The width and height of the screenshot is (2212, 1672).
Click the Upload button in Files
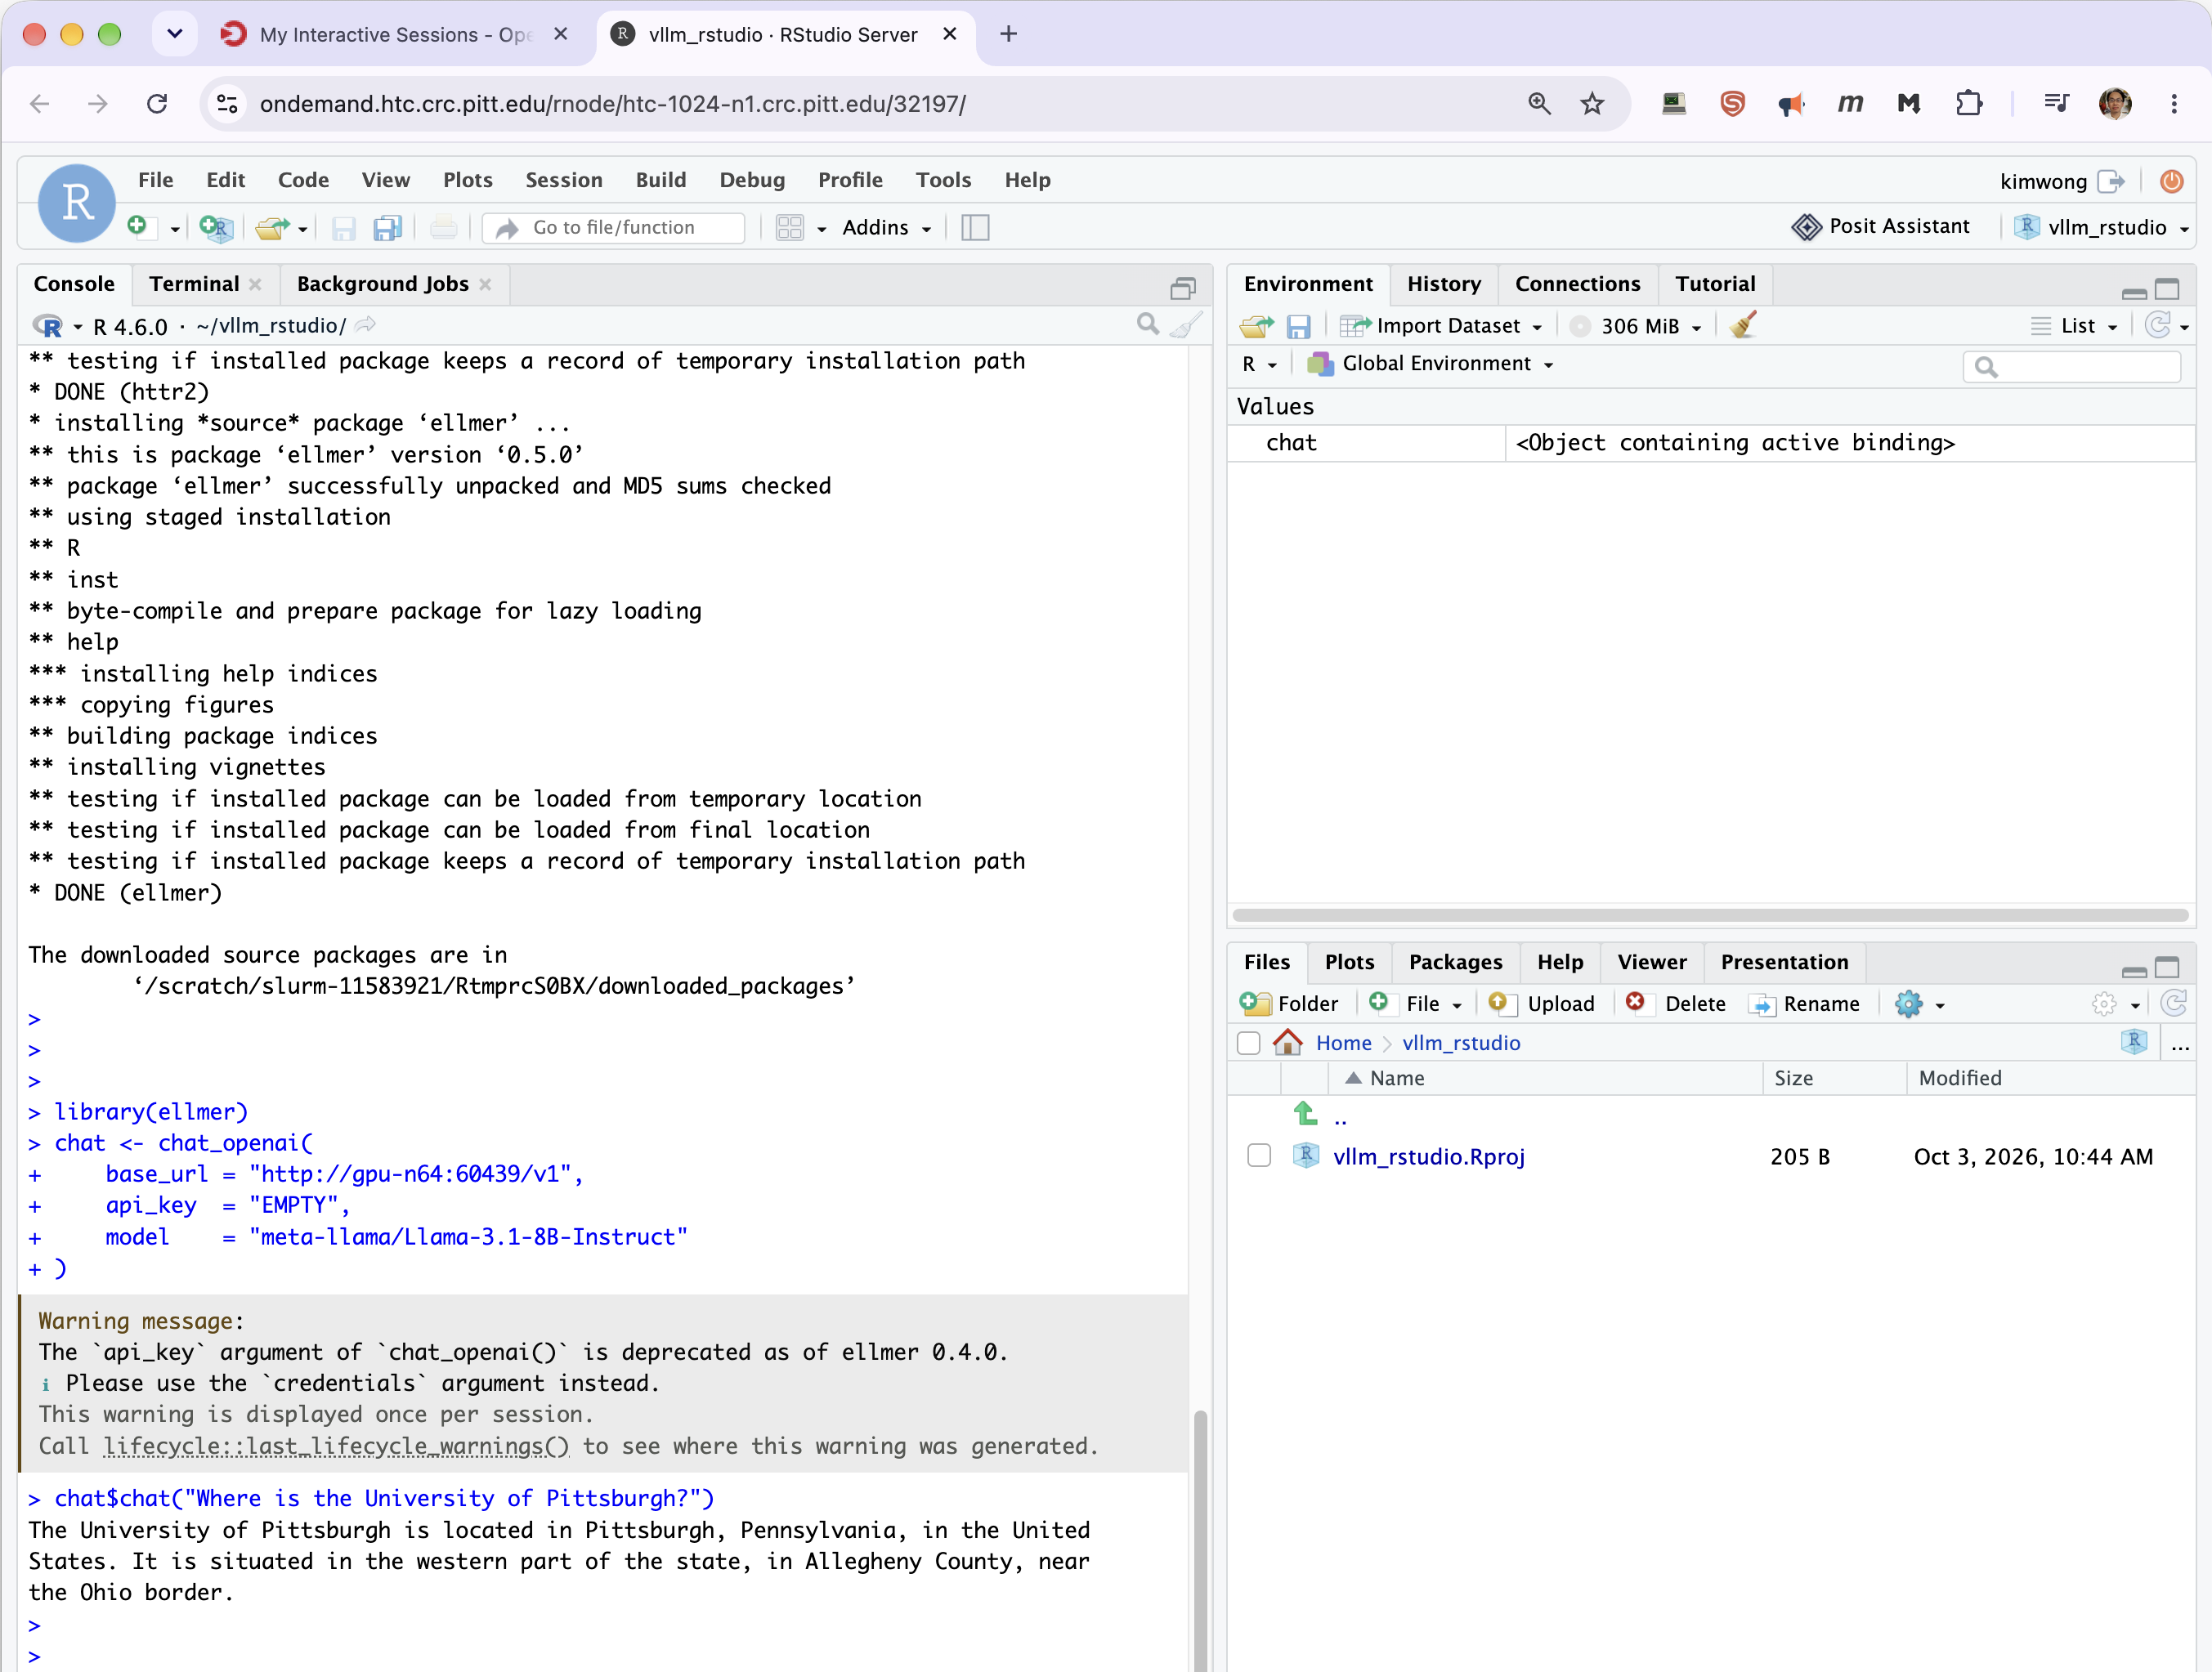coord(1541,1004)
